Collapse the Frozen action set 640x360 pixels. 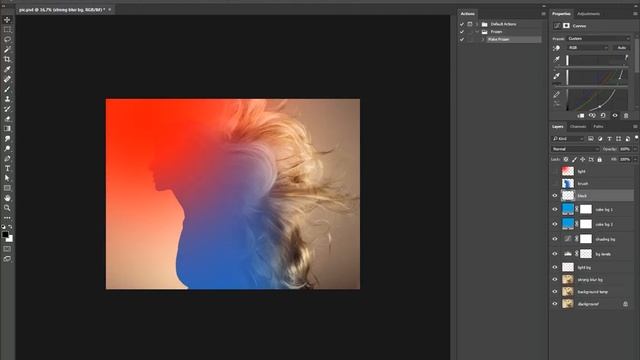click(477, 32)
